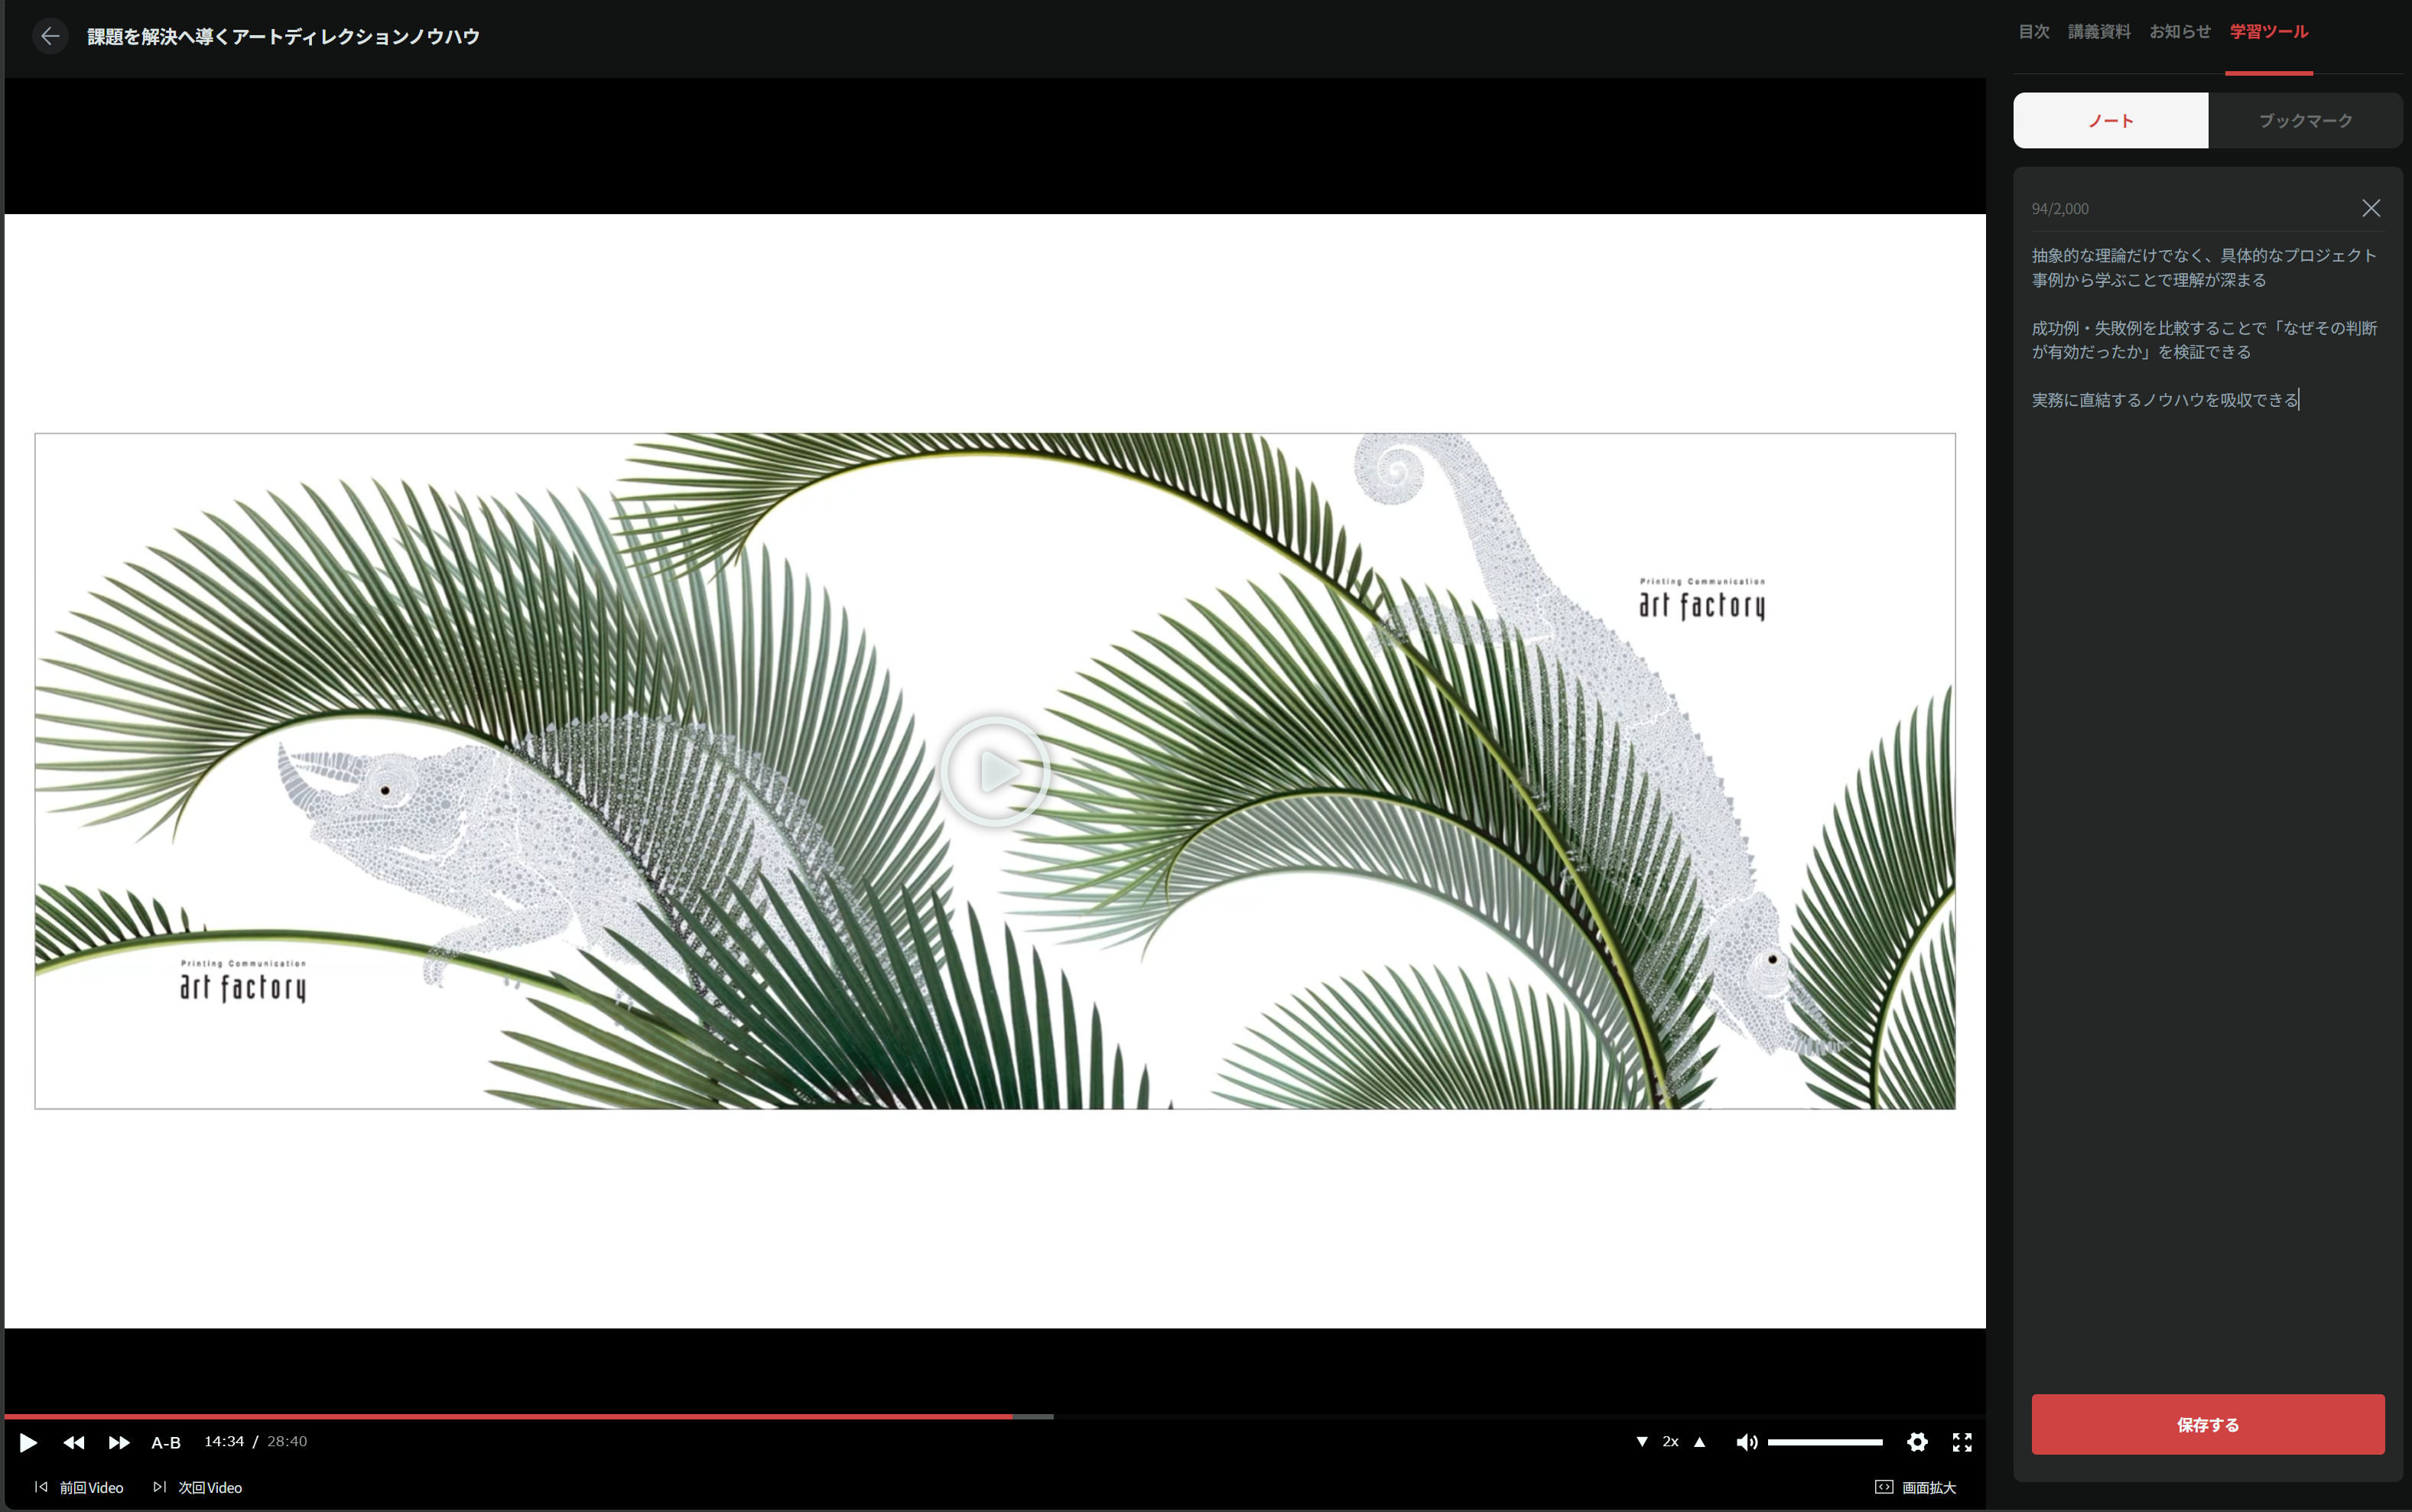Switch to the ノート tab

[x=2110, y=121]
